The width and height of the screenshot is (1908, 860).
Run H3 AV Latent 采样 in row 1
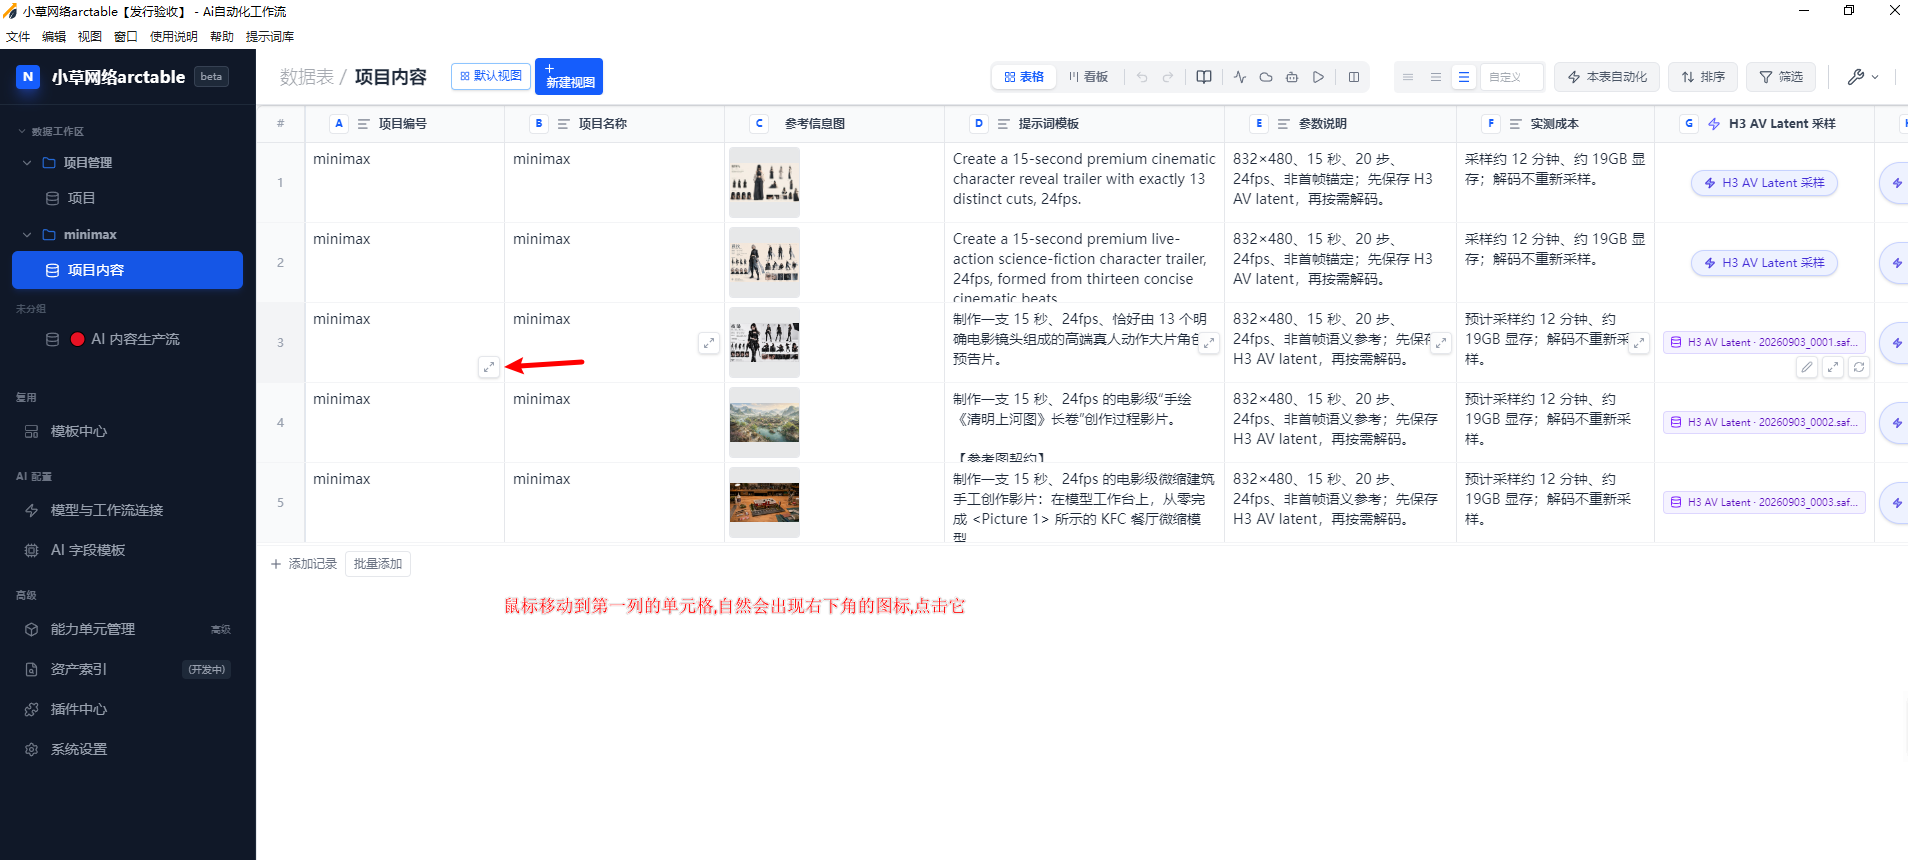point(1764,183)
